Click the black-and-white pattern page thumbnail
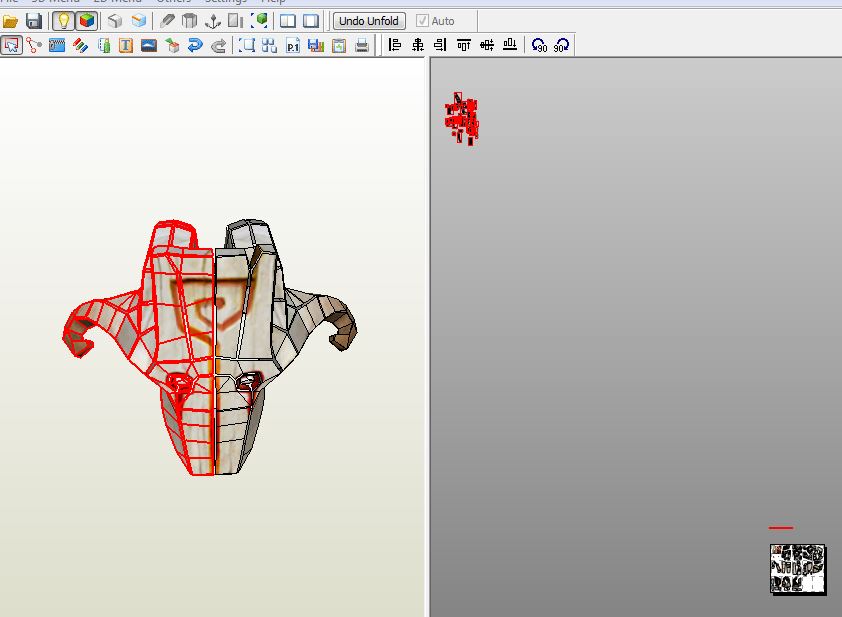This screenshot has width=842, height=617. pos(797,569)
